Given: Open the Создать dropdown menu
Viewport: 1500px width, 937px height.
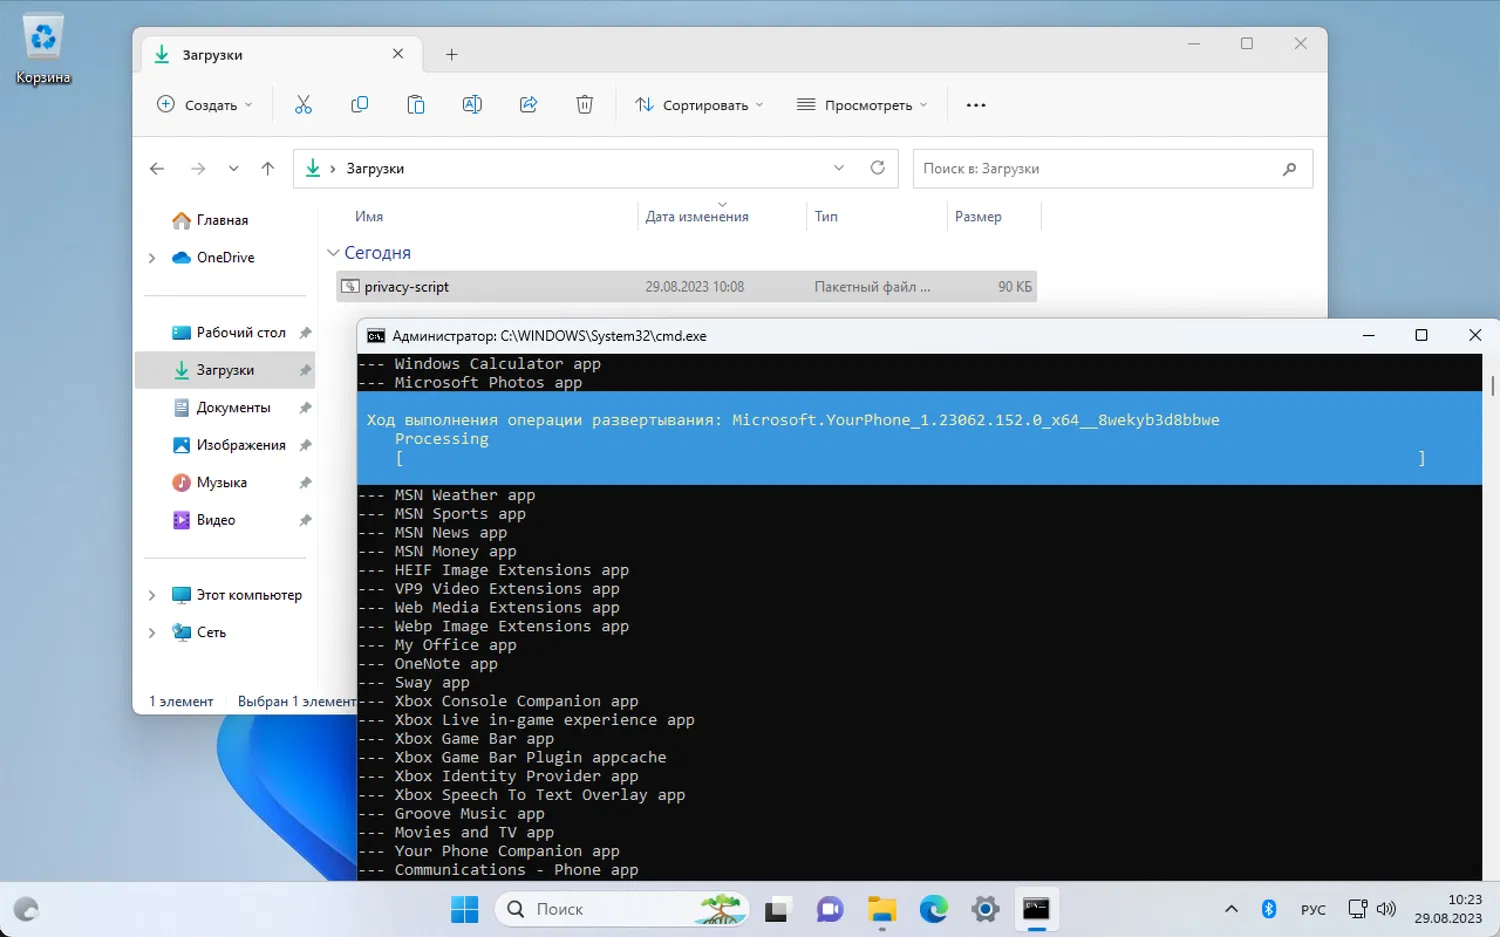Looking at the screenshot, I should [x=205, y=105].
